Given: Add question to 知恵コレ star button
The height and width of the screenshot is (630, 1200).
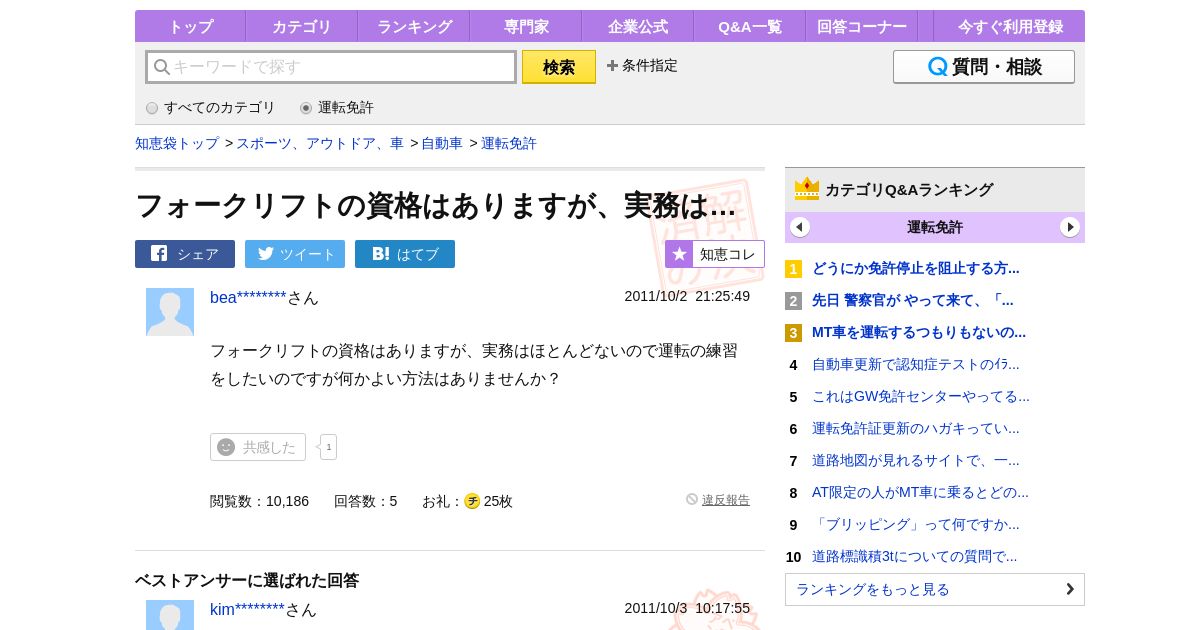Looking at the screenshot, I should click(x=715, y=254).
